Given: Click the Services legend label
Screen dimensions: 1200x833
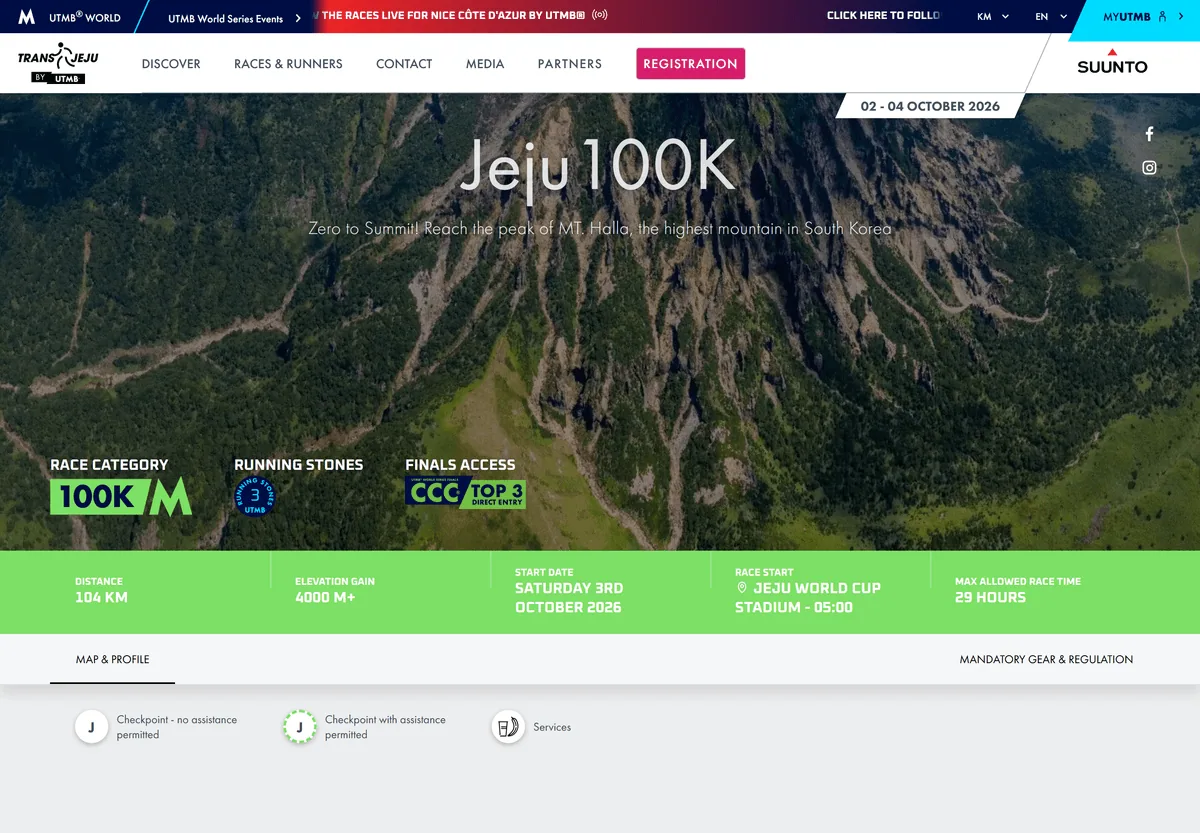Looking at the screenshot, I should tap(552, 727).
